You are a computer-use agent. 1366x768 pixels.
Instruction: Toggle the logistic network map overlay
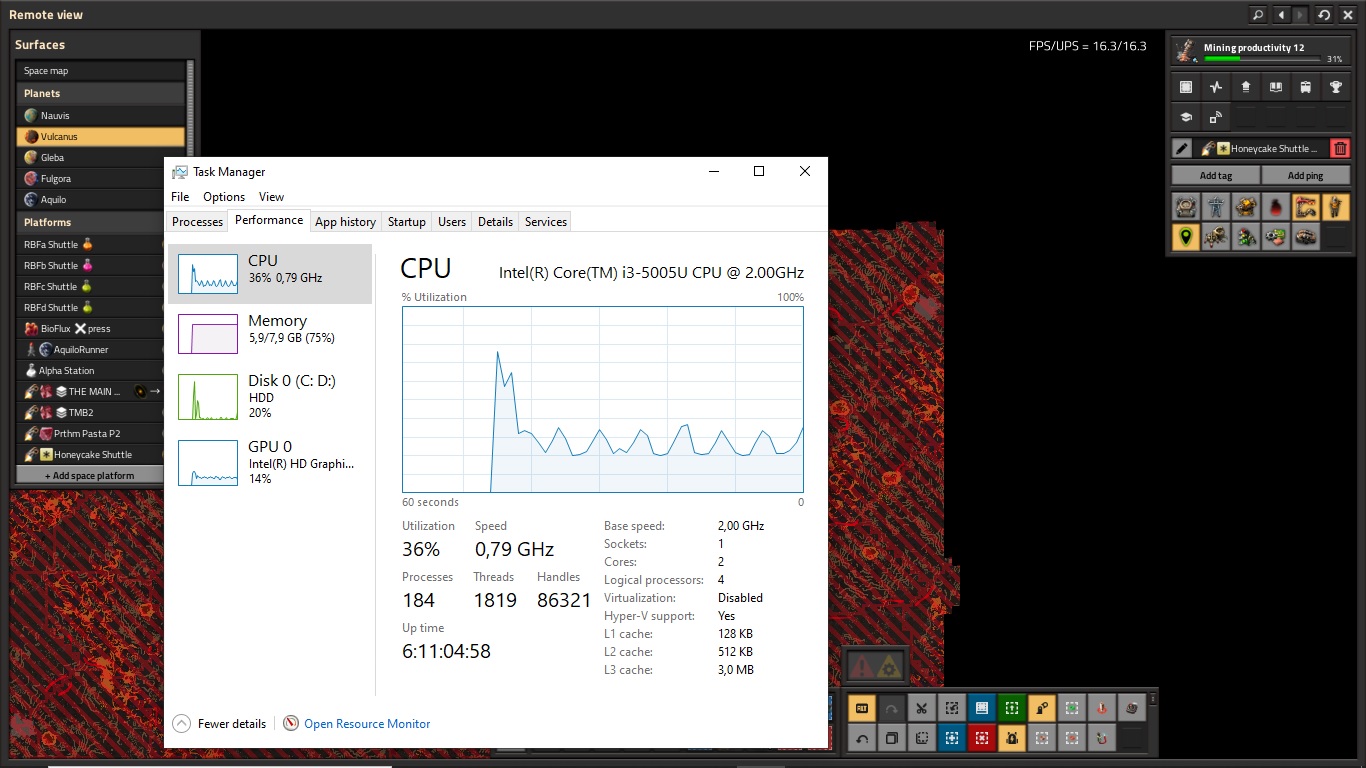[1186, 207]
